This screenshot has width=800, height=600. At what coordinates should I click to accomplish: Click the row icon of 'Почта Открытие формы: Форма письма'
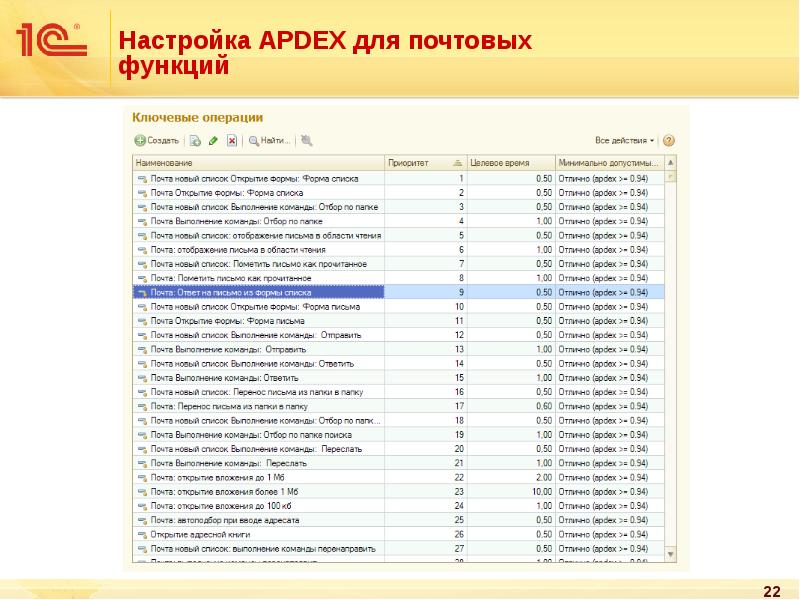point(141,321)
